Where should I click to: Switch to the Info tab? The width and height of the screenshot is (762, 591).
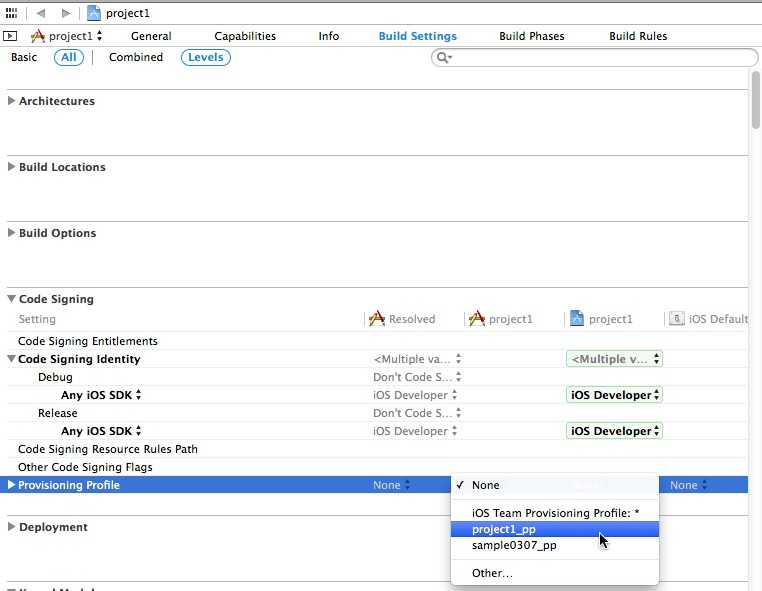tap(329, 36)
